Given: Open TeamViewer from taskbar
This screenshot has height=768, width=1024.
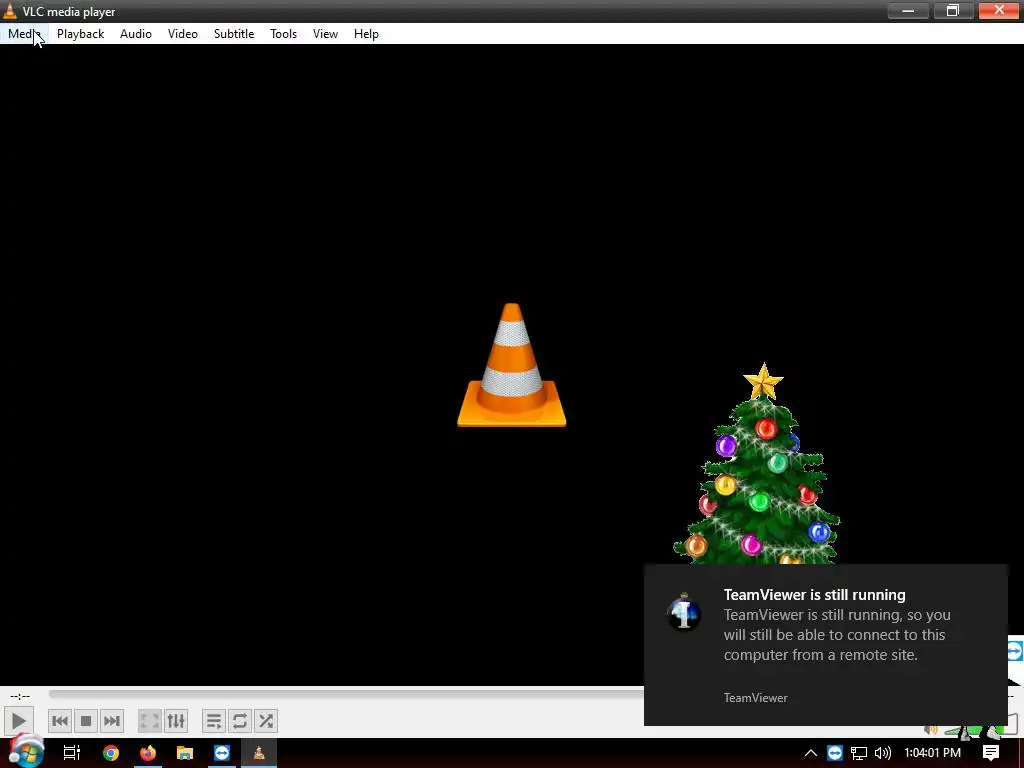Looking at the screenshot, I should tap(222, 753).
